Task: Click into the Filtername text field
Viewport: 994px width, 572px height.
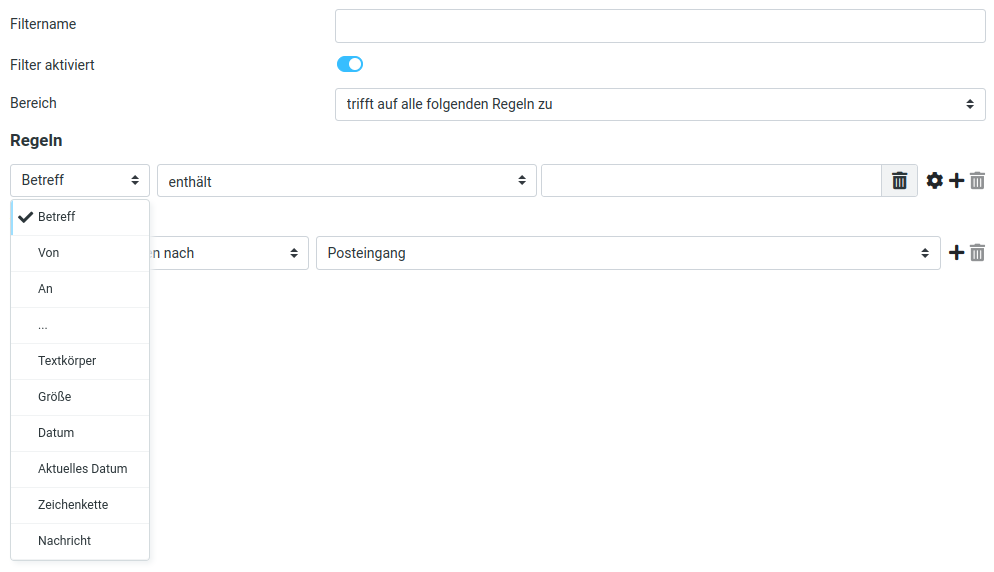Action: coord(660,26)
